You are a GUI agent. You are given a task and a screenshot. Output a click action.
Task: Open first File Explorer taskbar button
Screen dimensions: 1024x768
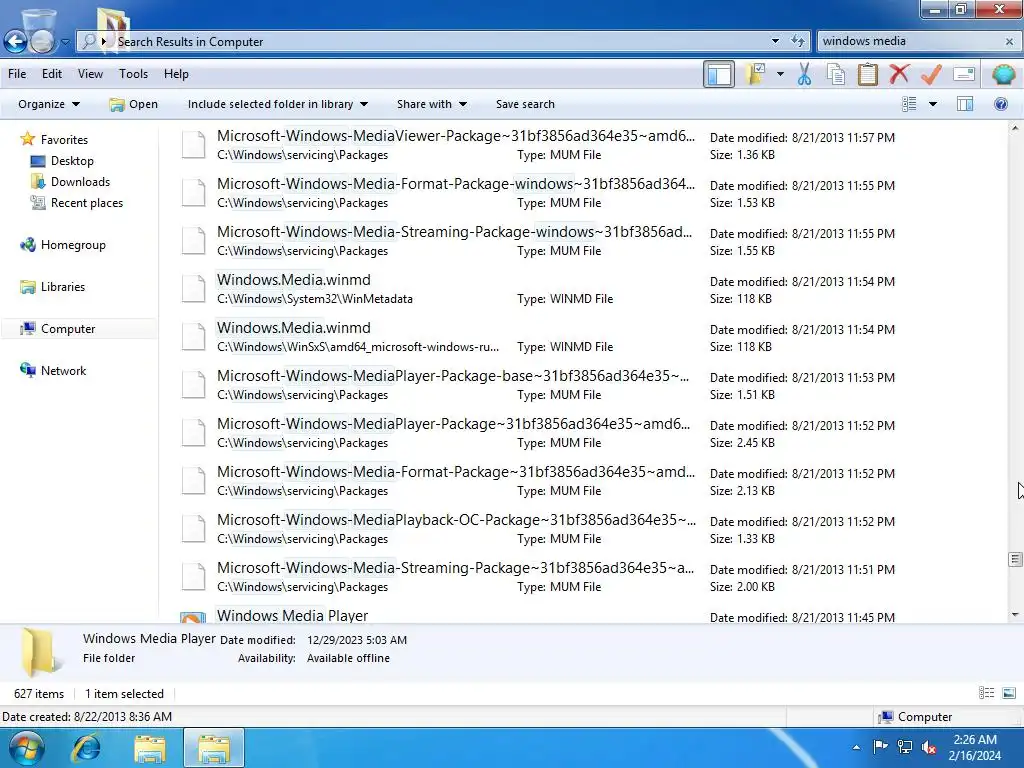pyautogui.click(x=150, y=748)
